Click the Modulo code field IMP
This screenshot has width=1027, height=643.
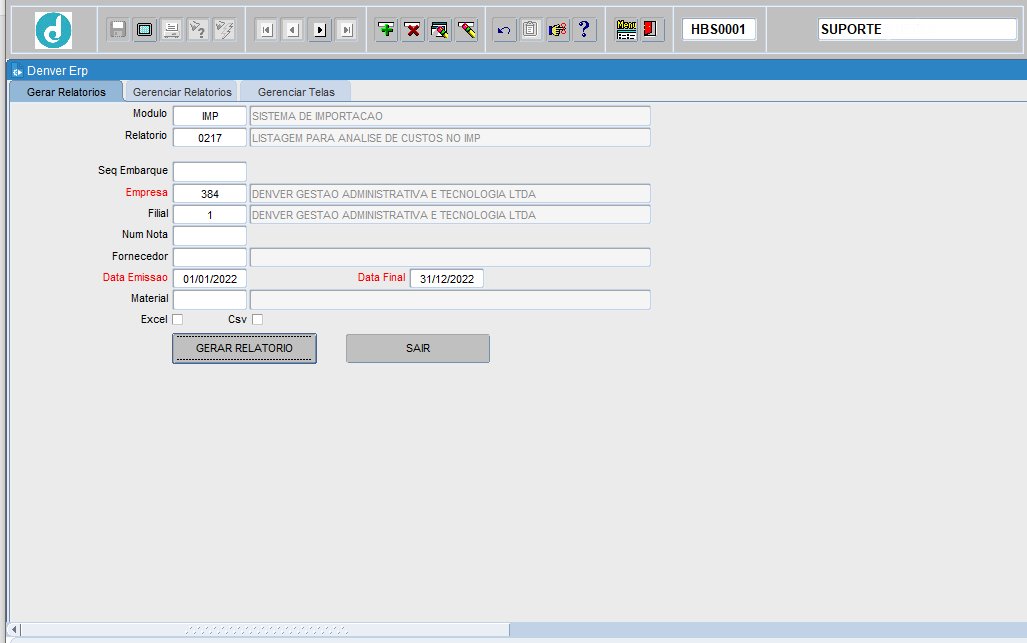tap(210, 116)
